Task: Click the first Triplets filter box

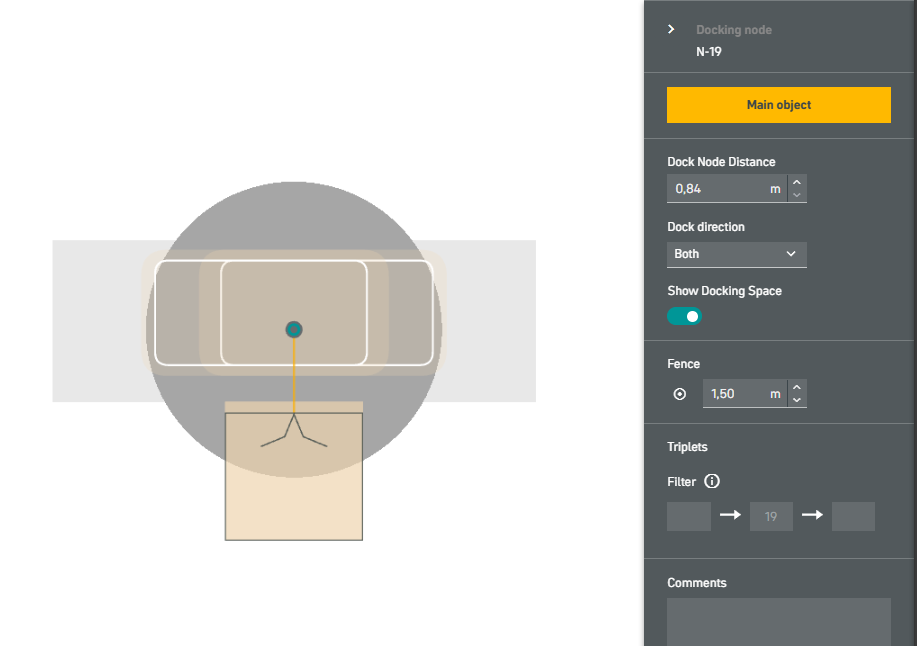Action: click(x=689, y=516)
